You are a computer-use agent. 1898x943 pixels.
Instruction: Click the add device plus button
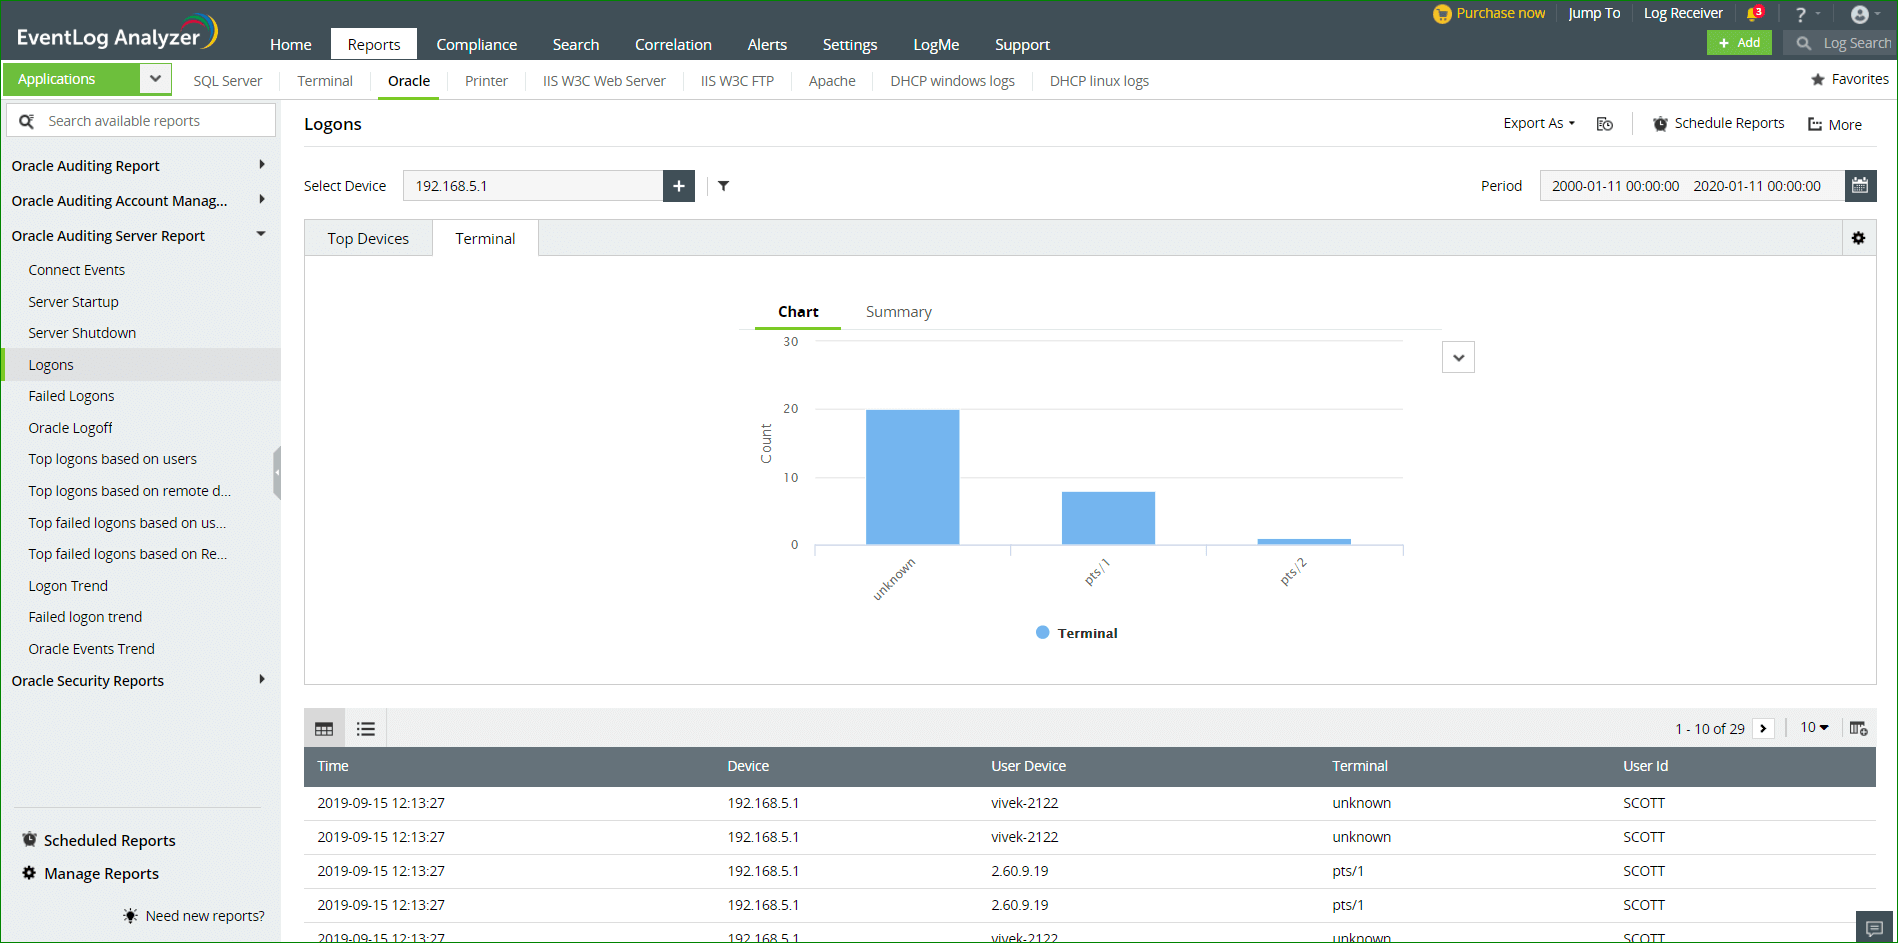coord(679,186)
